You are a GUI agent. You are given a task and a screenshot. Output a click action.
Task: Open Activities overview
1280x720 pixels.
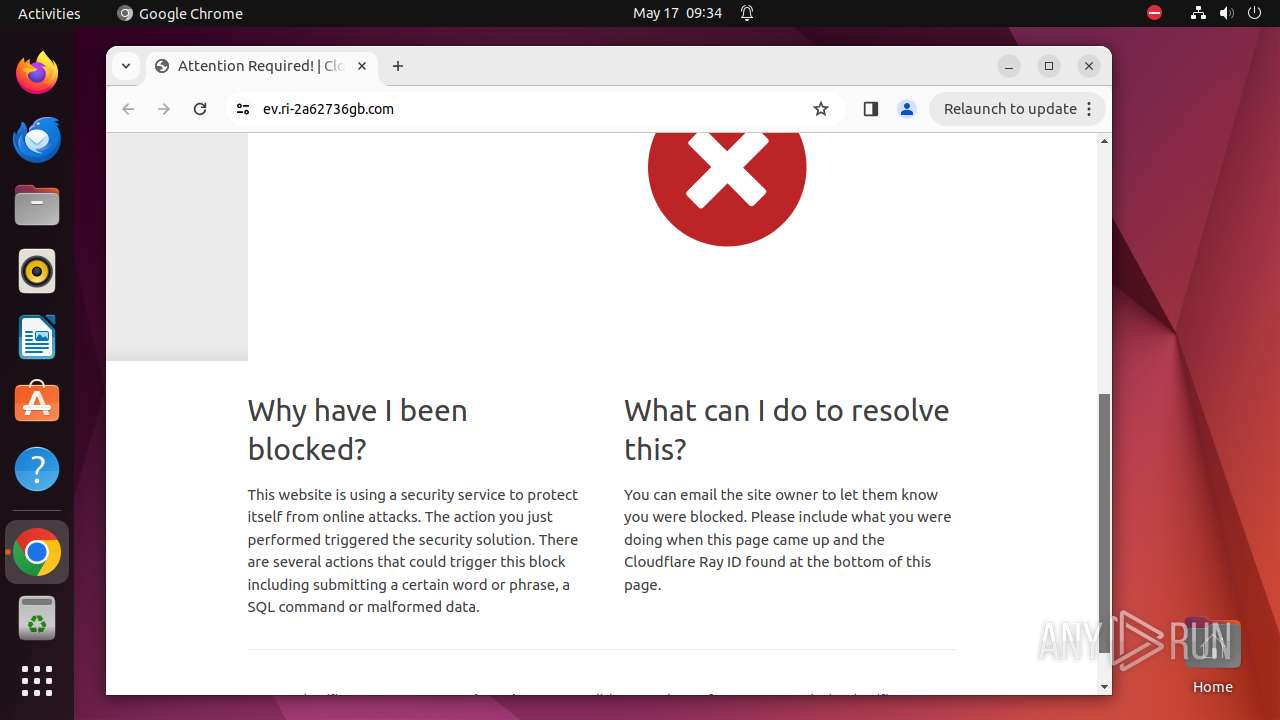[49, 13]
